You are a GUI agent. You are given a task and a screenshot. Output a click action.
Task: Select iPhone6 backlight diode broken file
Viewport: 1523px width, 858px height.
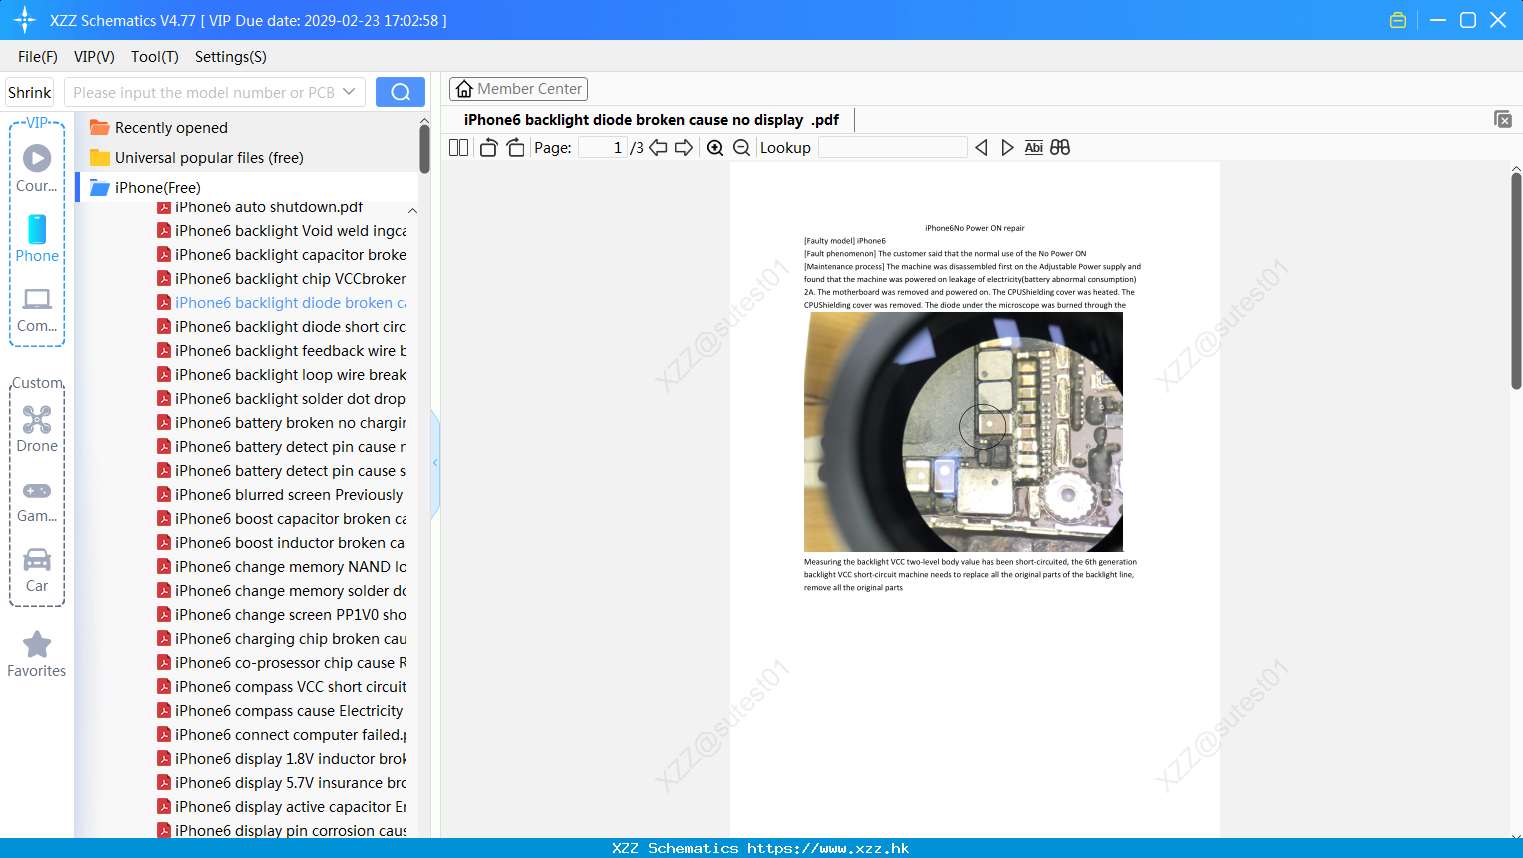[x=282, y=303]
